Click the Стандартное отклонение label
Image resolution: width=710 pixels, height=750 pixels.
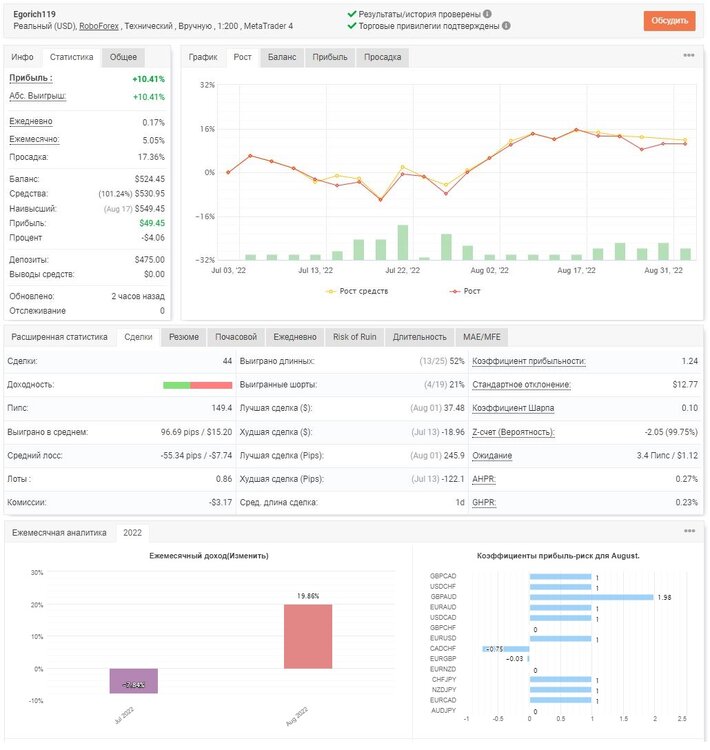[521, 385]
